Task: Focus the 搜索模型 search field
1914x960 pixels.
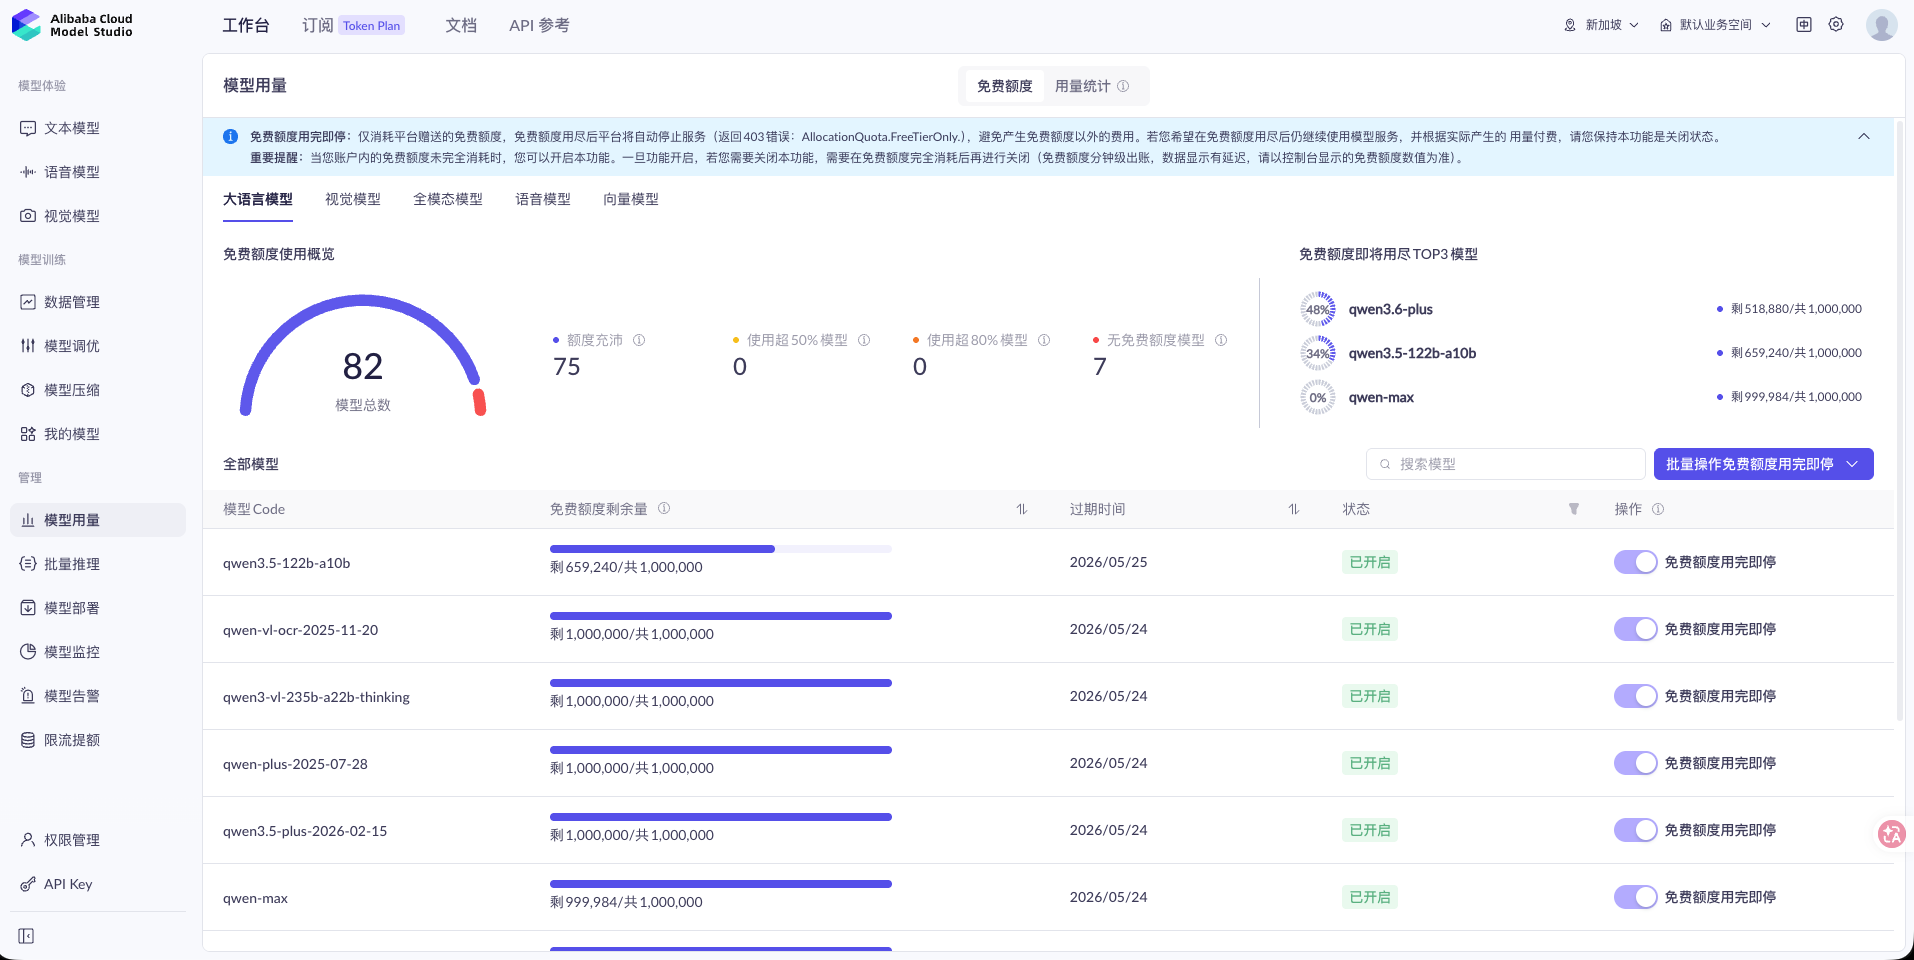Action: [x=1506, y=464]
